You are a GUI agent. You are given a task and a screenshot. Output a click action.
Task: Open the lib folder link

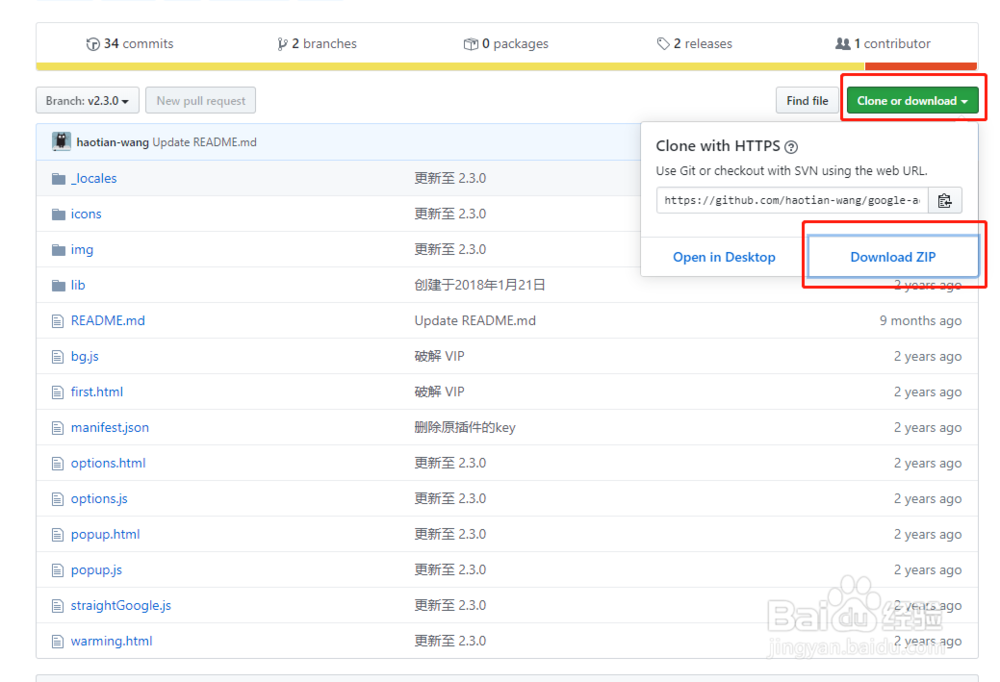(x=78, y=285)
